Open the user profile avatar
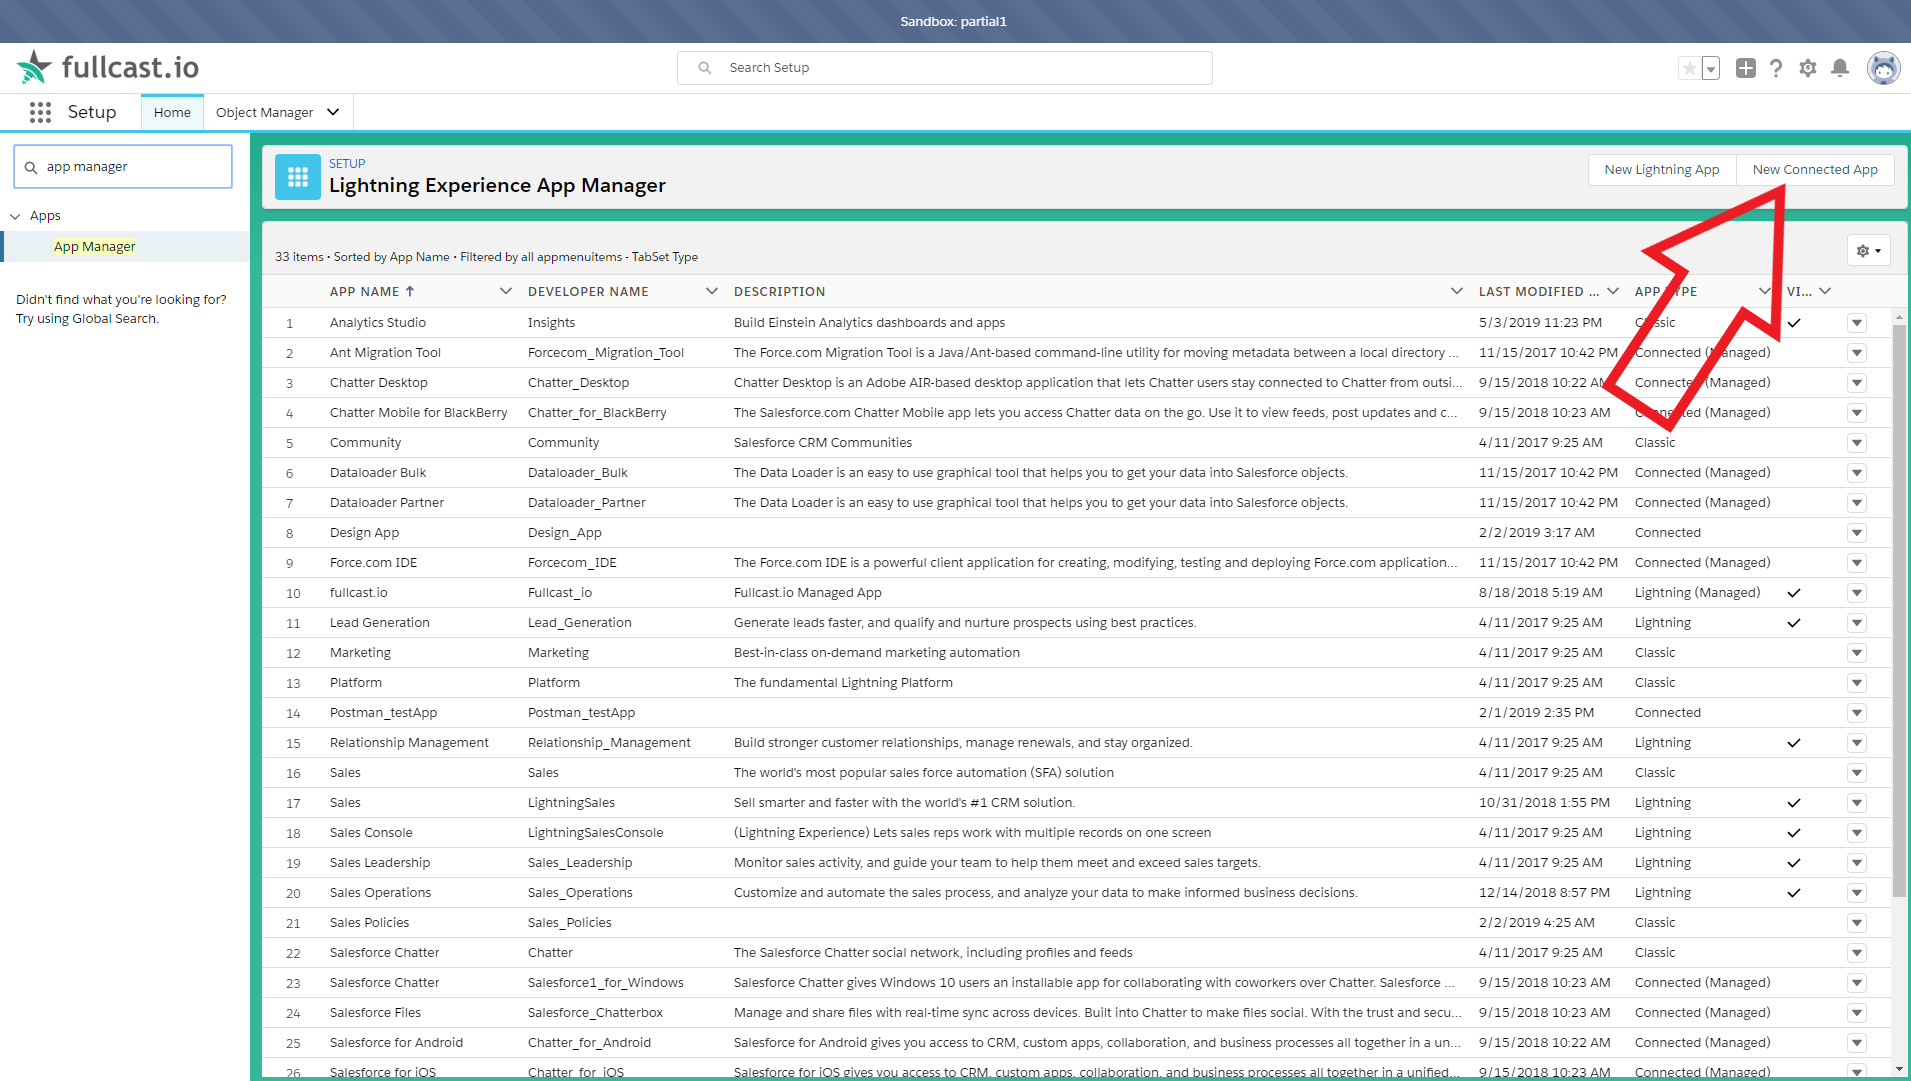The height and width of the screenshot is (1081, 1911). tap(1884, 68)
